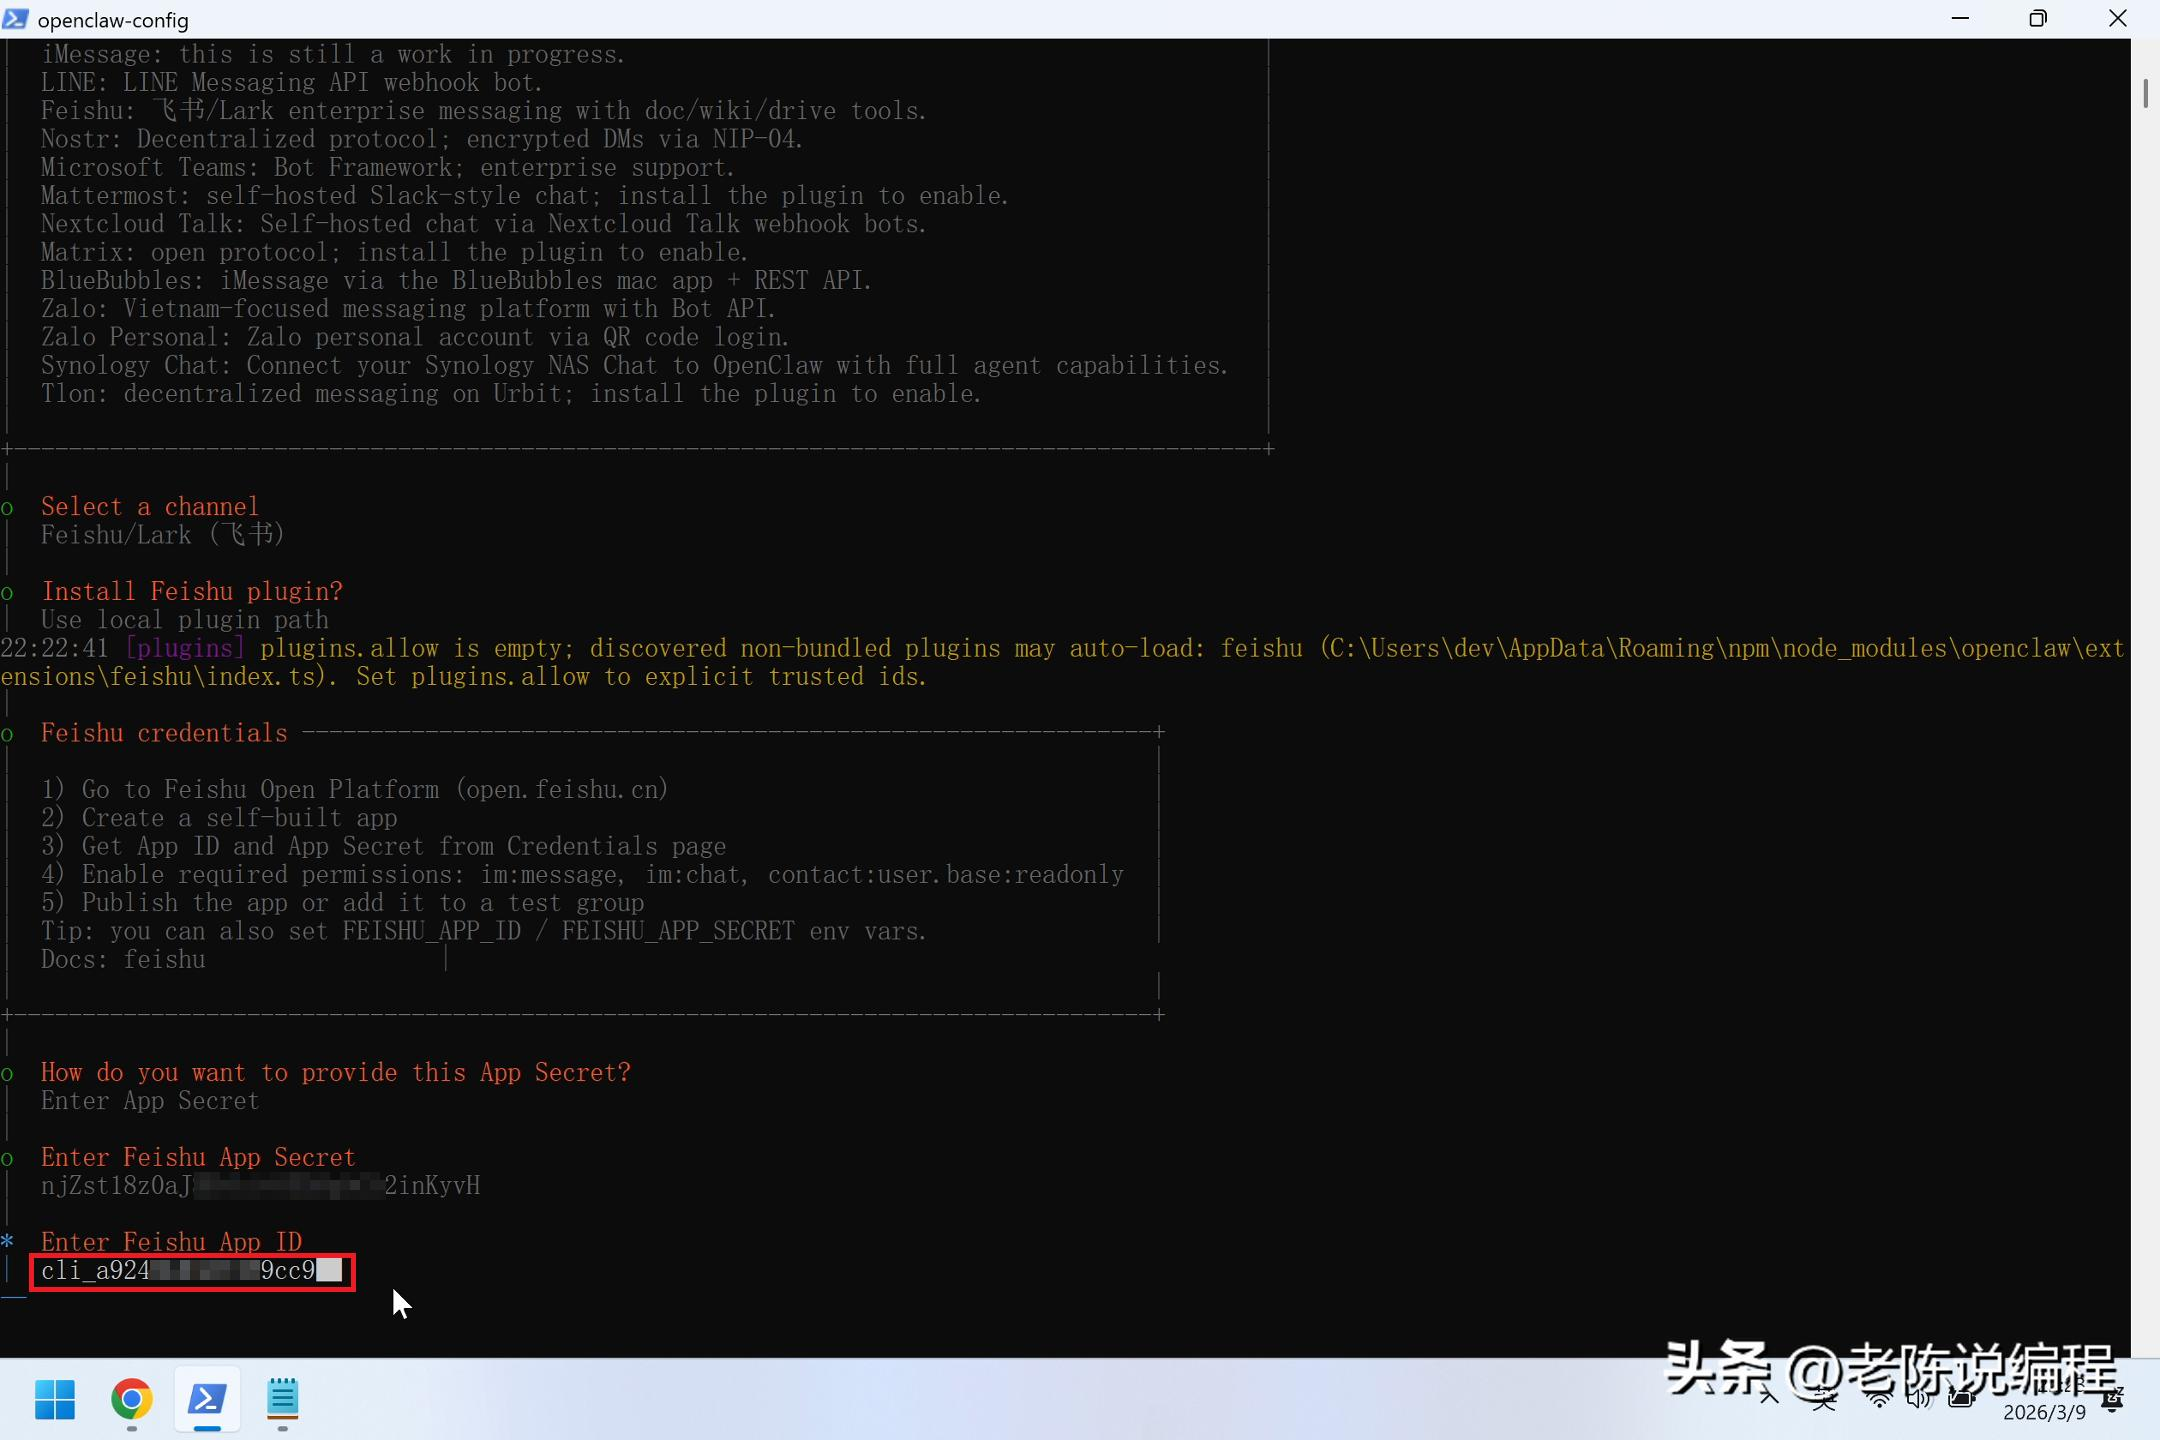The width and height of the screenshot is (2160, 1440).
Task: Click the 'Select a channel' prompt heading
Action: click(149, 507)
